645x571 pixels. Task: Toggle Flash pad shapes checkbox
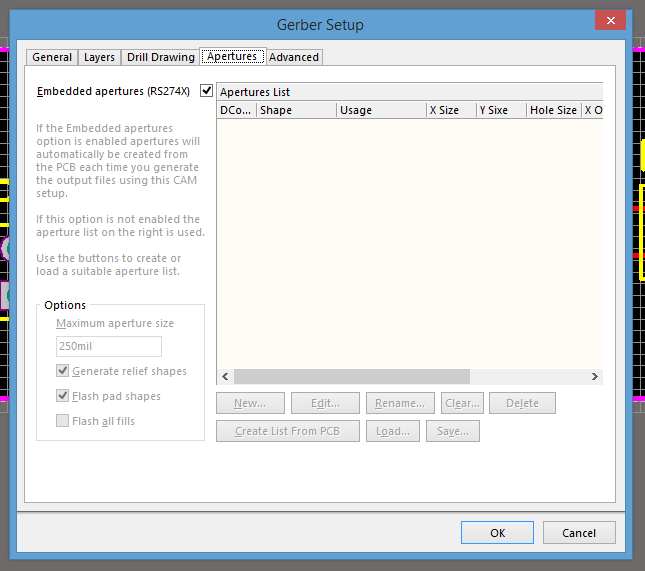63,396
